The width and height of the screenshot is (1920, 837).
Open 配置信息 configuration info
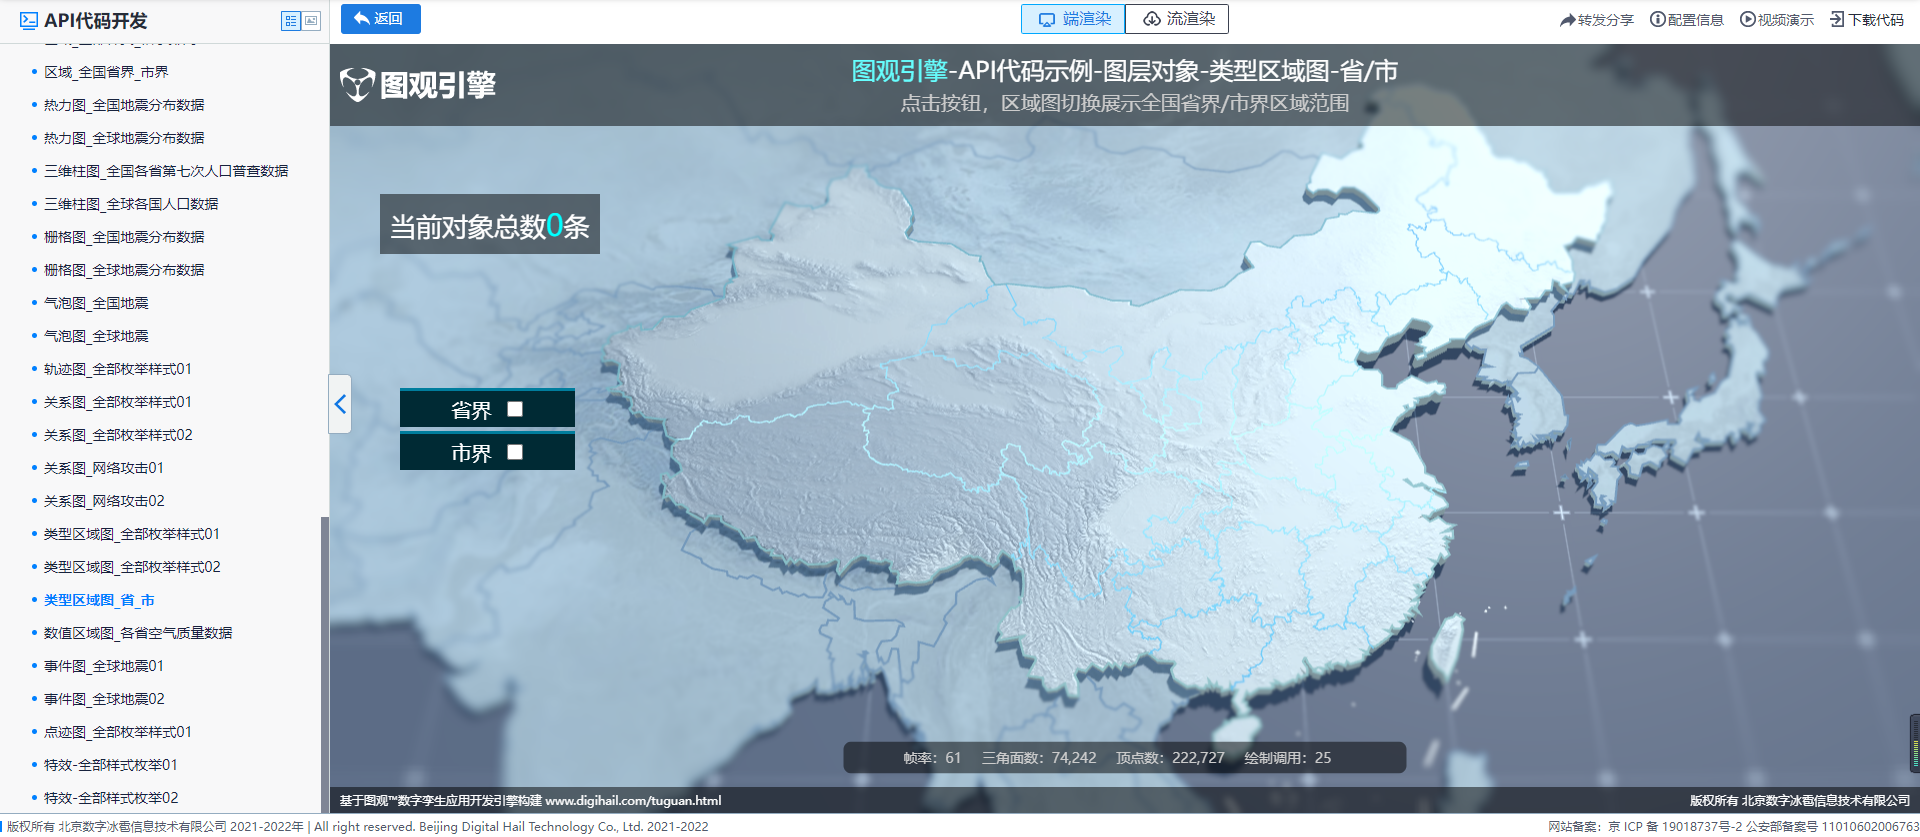pos(1687,20)
